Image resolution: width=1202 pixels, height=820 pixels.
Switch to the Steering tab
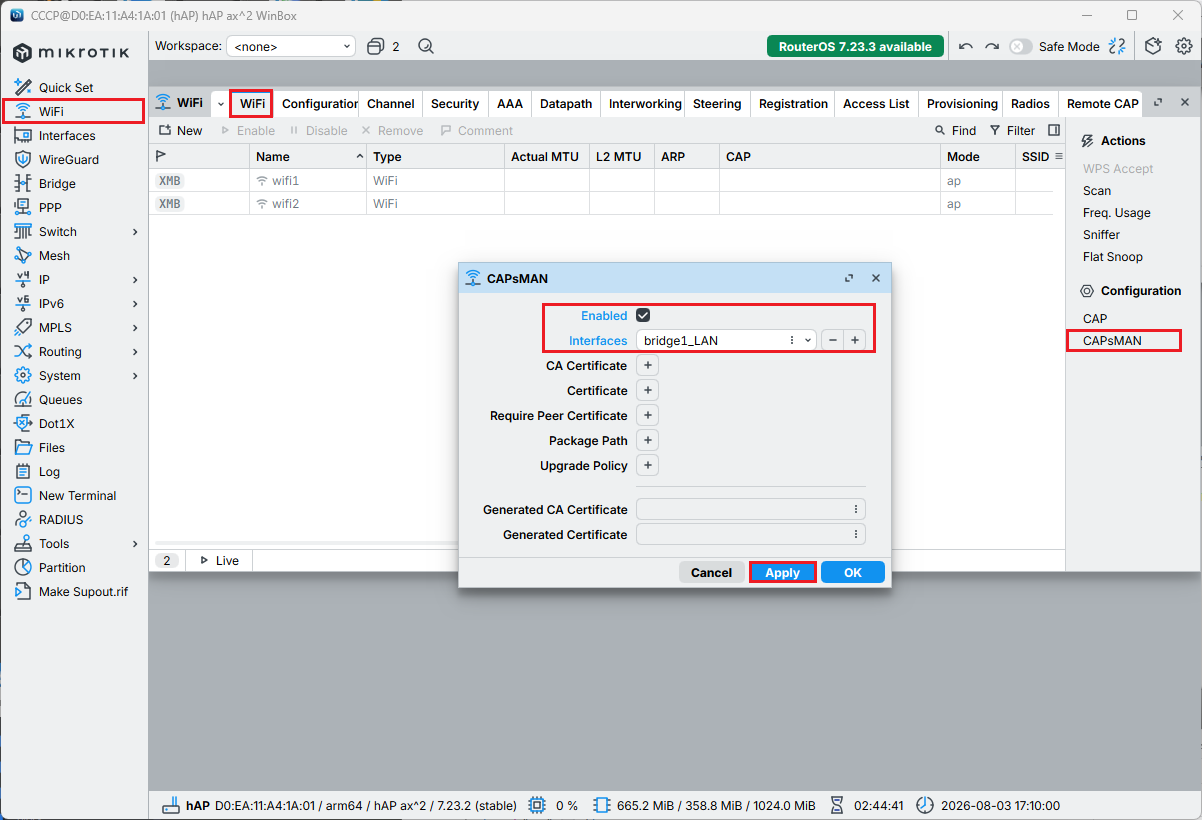pyautogui.click(x=717, y=104)
